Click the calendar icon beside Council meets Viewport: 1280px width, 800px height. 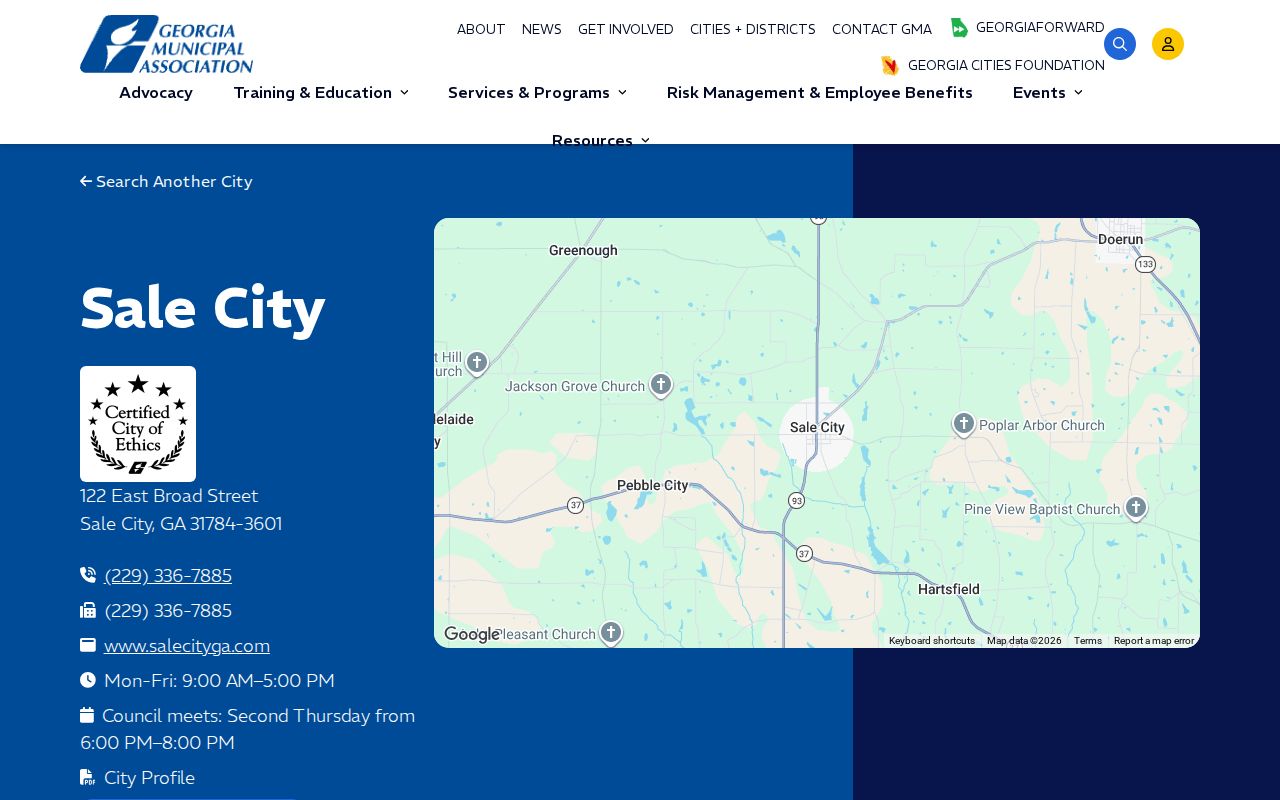click(x=87, y=715)
